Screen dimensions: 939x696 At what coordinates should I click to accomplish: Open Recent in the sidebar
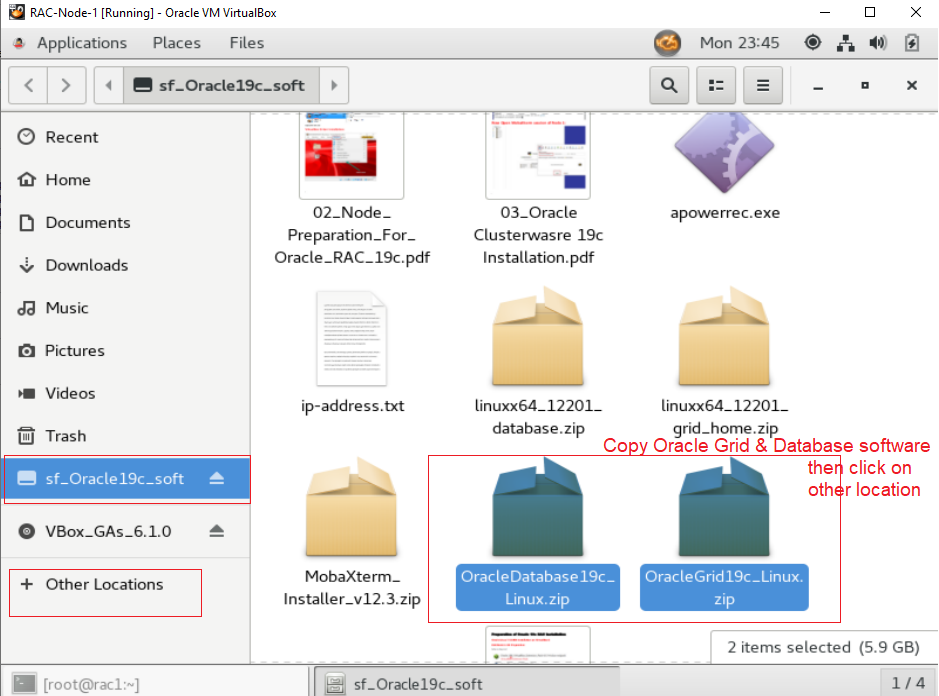click(x=125, y=137)
